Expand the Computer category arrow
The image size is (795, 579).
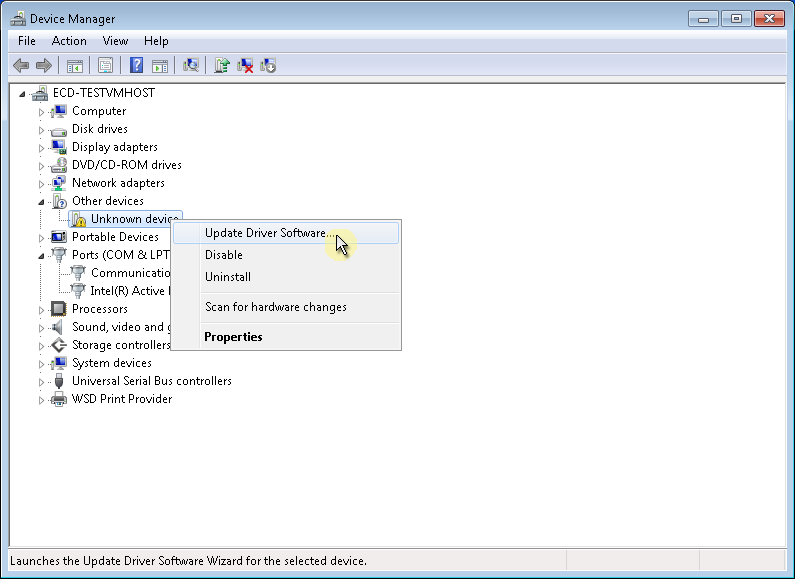click(x=42, y=112)
